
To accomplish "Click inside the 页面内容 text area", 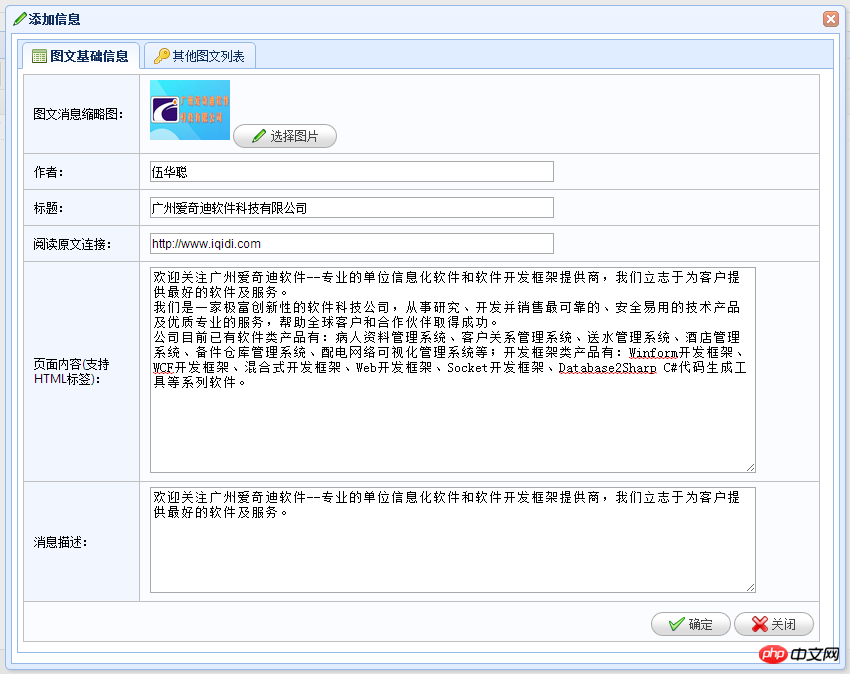I will (x=453, y=370).
